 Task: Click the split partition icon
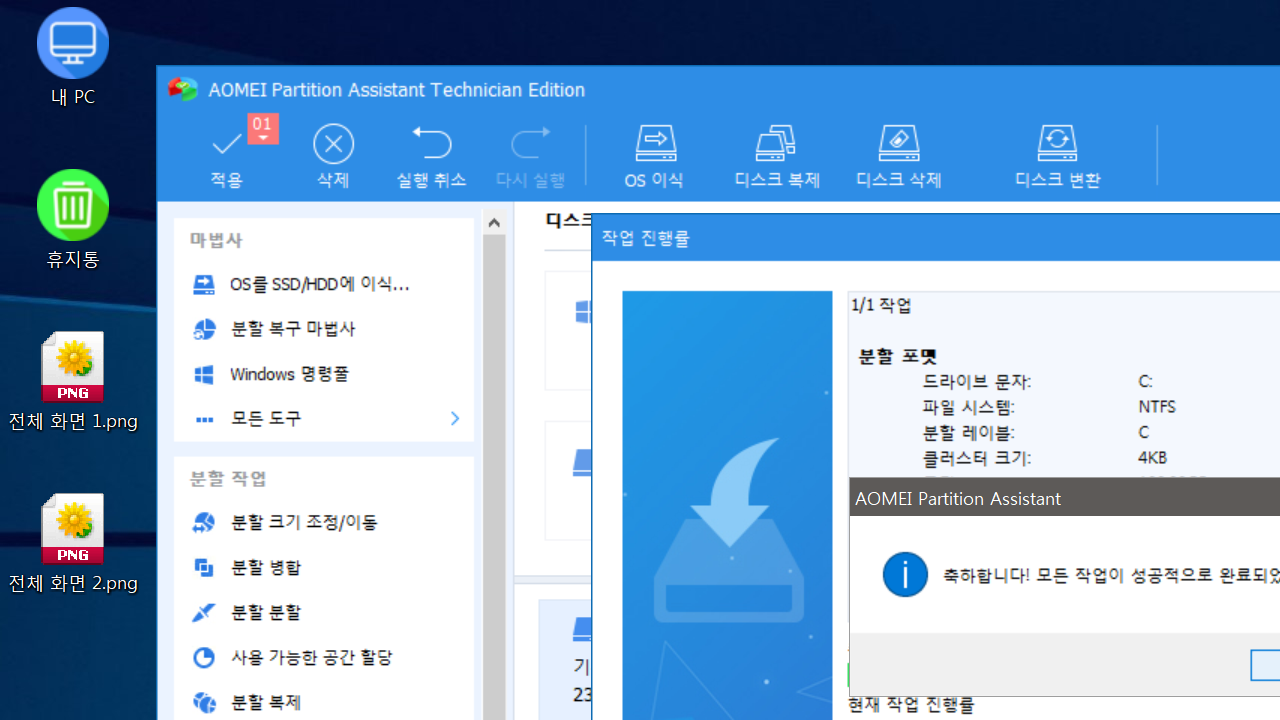click(204, 612)
